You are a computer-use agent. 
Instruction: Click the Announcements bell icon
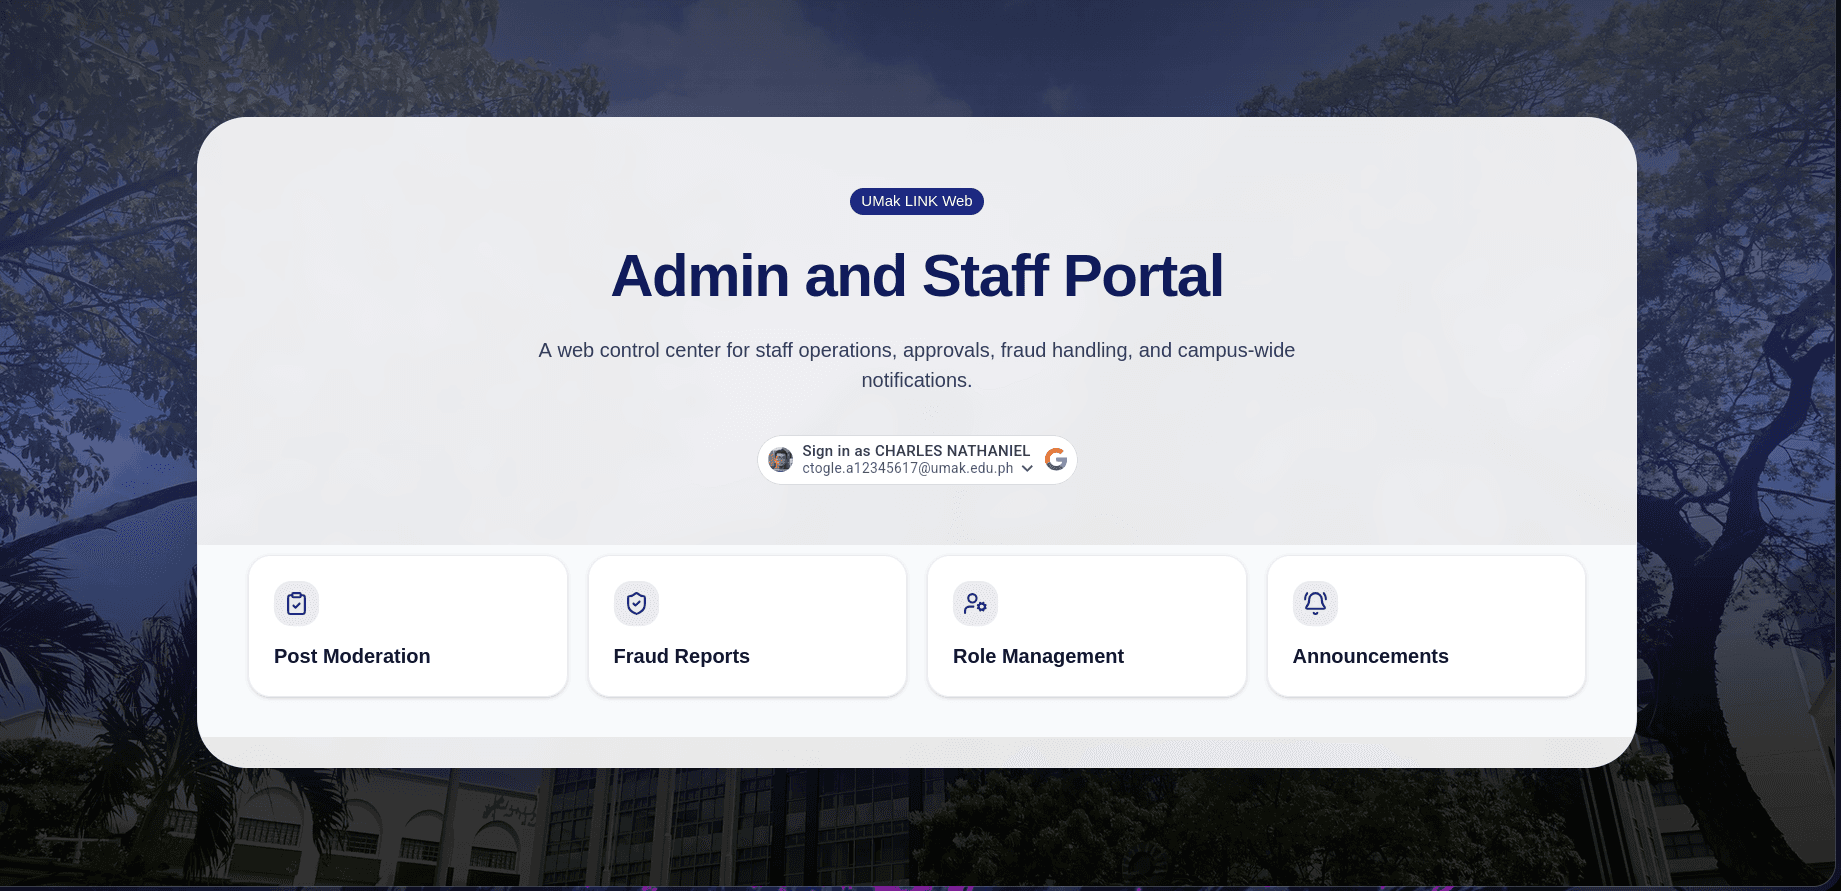coord(1315,603)
